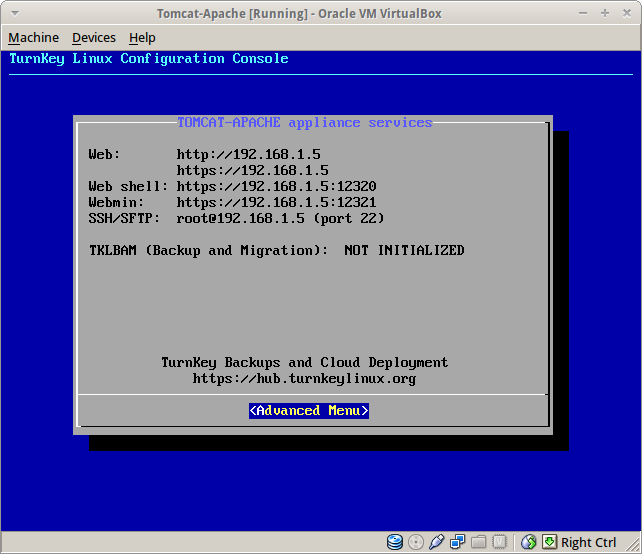Click the hard disk activity icon

[x=395, y=542]
